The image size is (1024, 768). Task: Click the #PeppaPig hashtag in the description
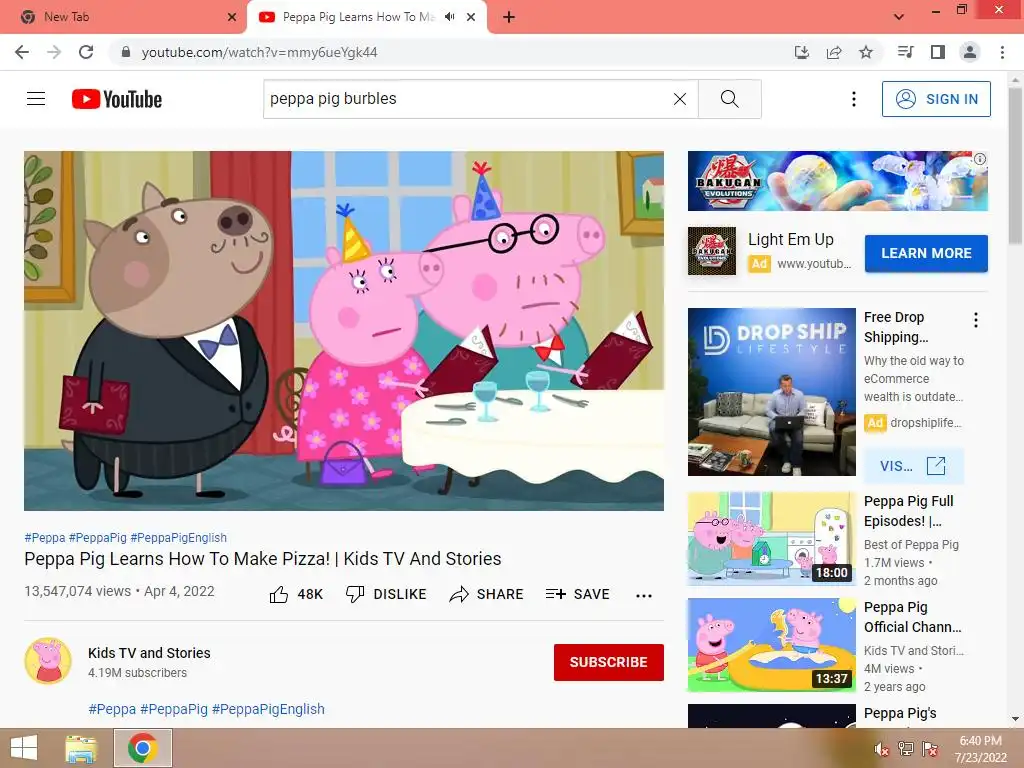pyautogui.click(x=174, y=709)
